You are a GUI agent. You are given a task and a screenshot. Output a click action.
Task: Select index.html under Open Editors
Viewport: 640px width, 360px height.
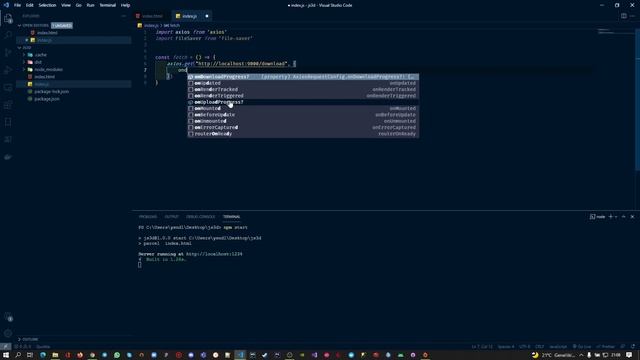coord(47,33)
